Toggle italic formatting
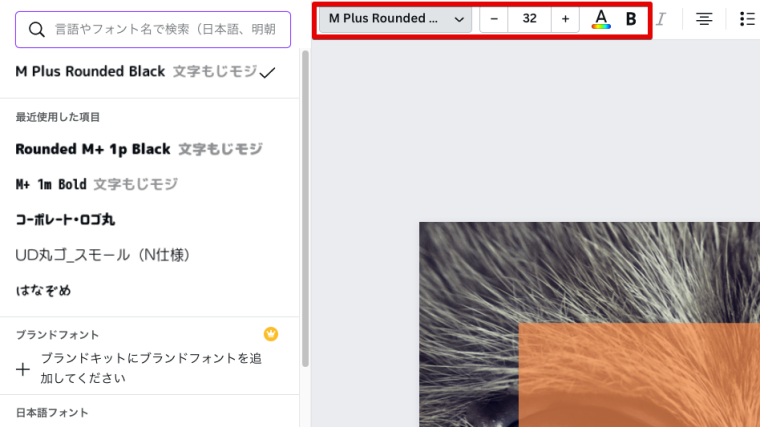The image size is (760, 427). coord(661,19)
